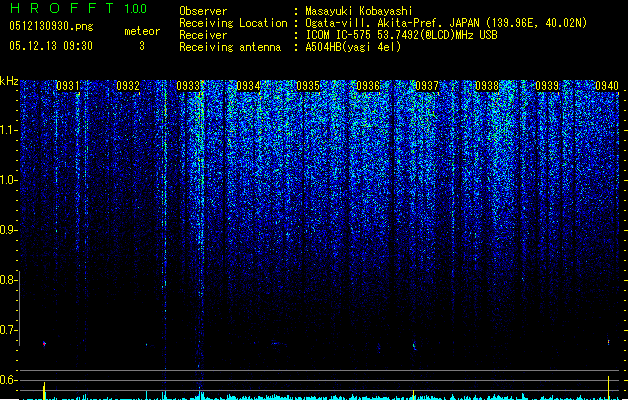Click the Receiving antenna label
Viewport: 629px width, 400px height.
[230, 47]
